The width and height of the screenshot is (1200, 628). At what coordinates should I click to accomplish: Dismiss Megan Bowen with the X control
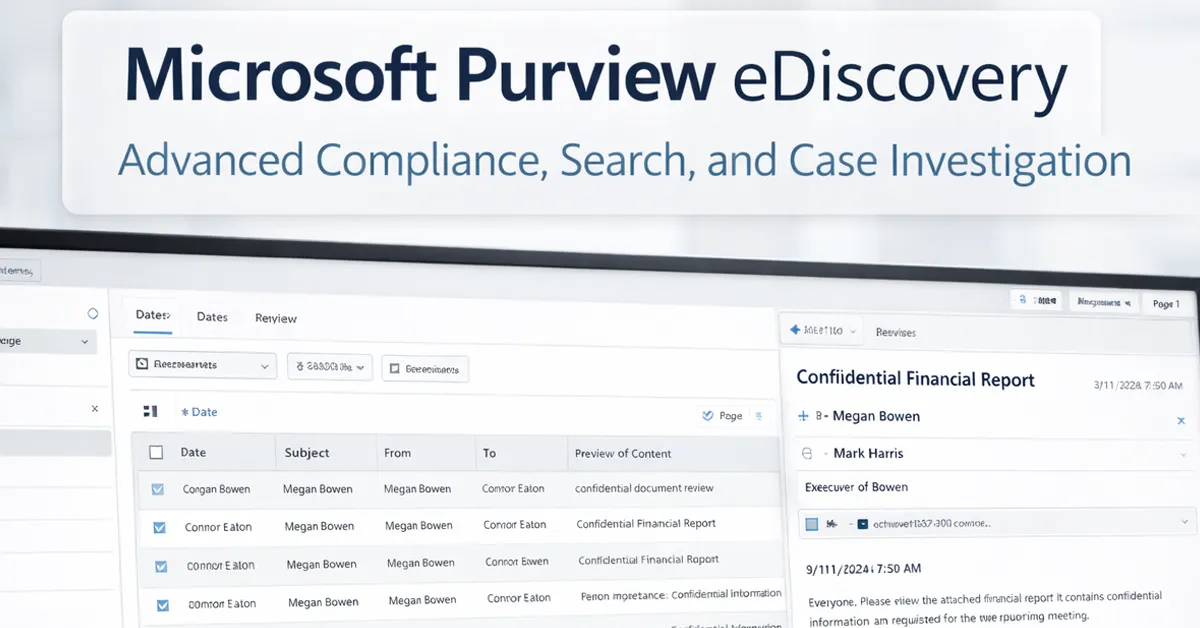pos(1181,420)
